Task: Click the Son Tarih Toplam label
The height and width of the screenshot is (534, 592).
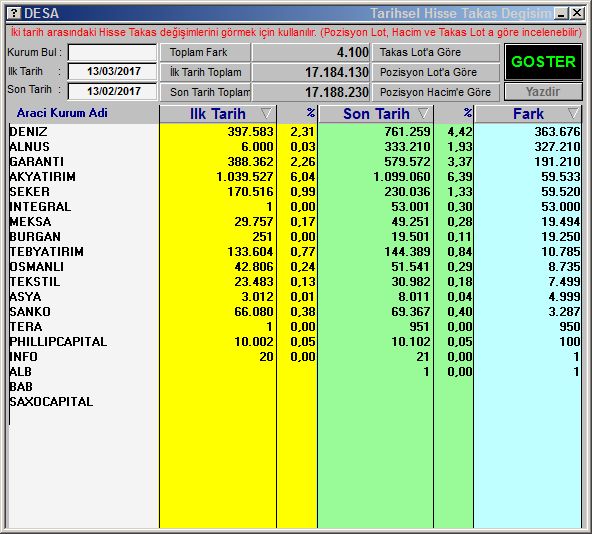Action: (205, 92)
